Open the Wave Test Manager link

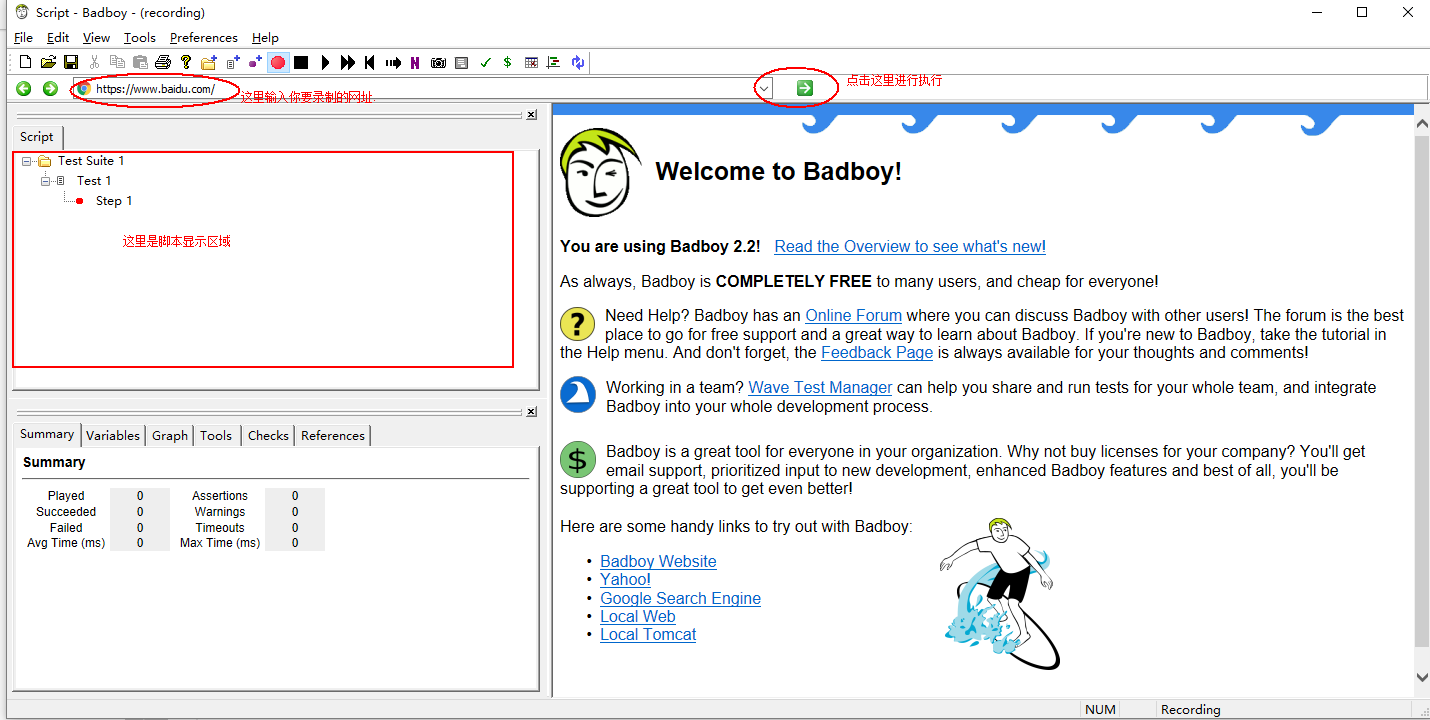pos(820,387)
